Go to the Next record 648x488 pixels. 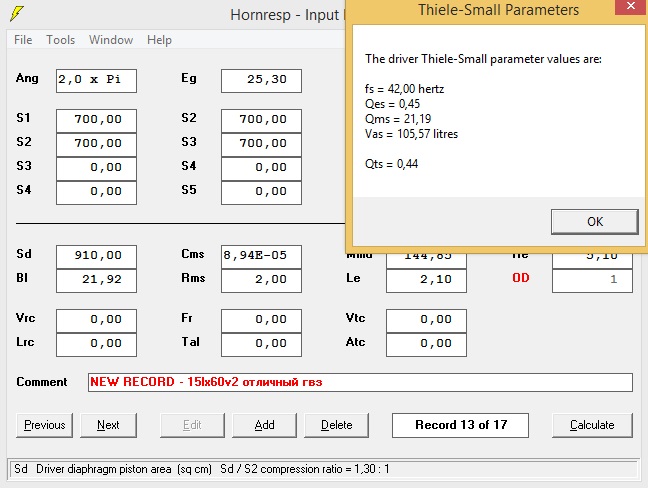pyautogui.click(x=108, y=425)
